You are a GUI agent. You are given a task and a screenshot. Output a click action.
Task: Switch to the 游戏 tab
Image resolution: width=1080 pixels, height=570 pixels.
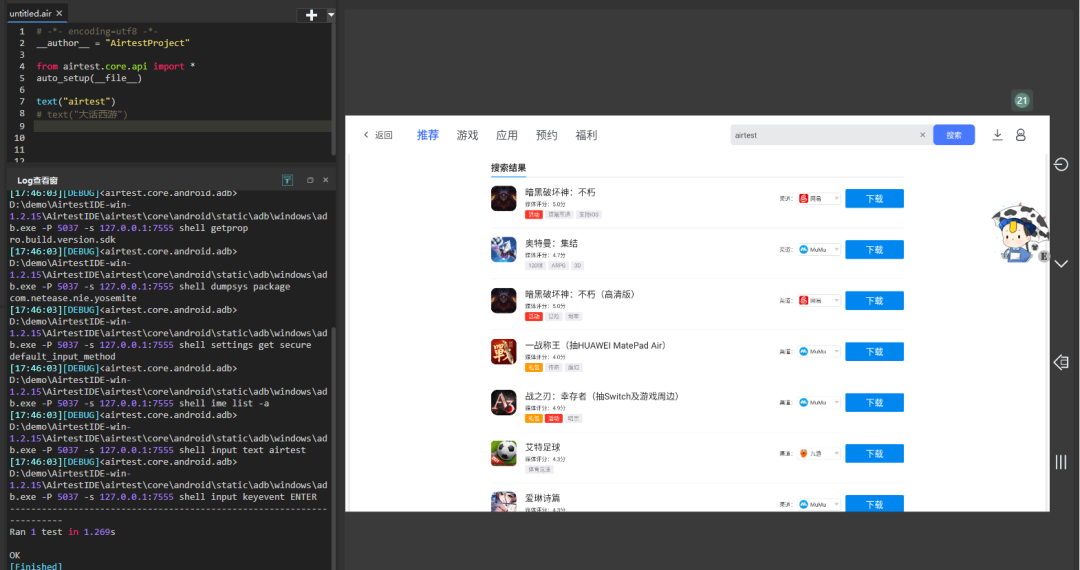click(x=467, y=135)
